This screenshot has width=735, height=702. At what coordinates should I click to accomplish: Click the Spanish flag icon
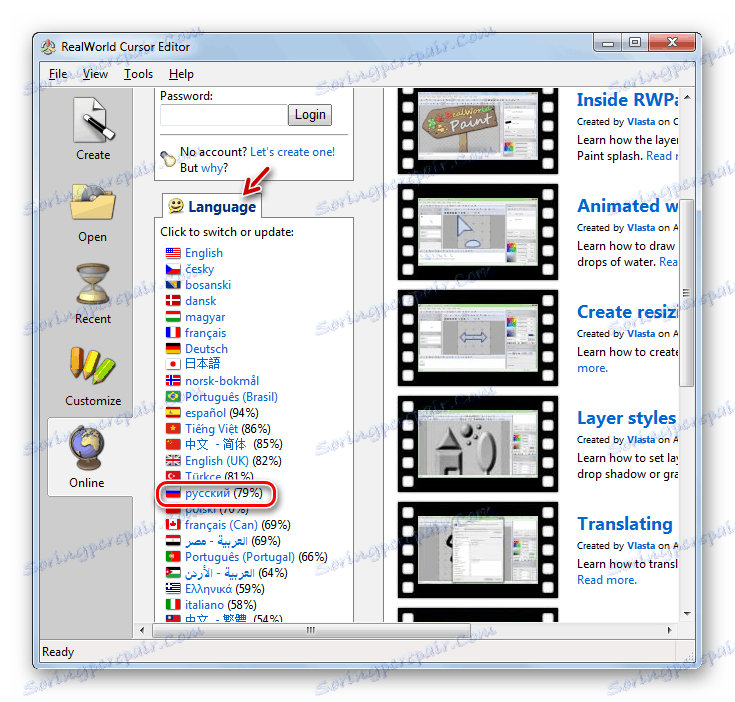(x=173, y=412)
